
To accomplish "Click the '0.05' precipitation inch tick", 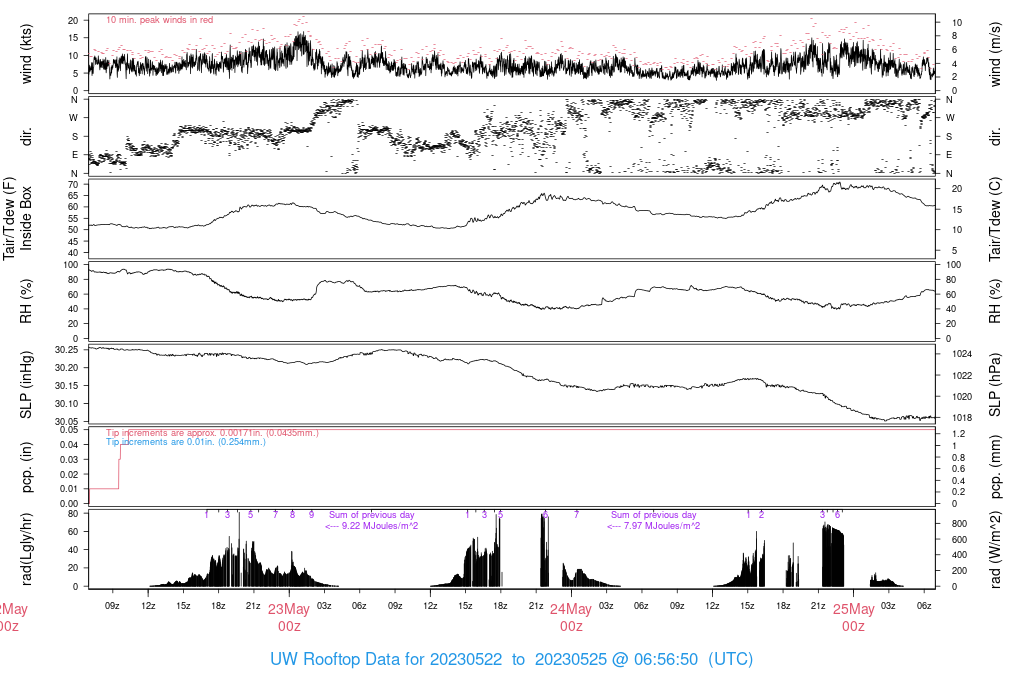I will [69, 430].
